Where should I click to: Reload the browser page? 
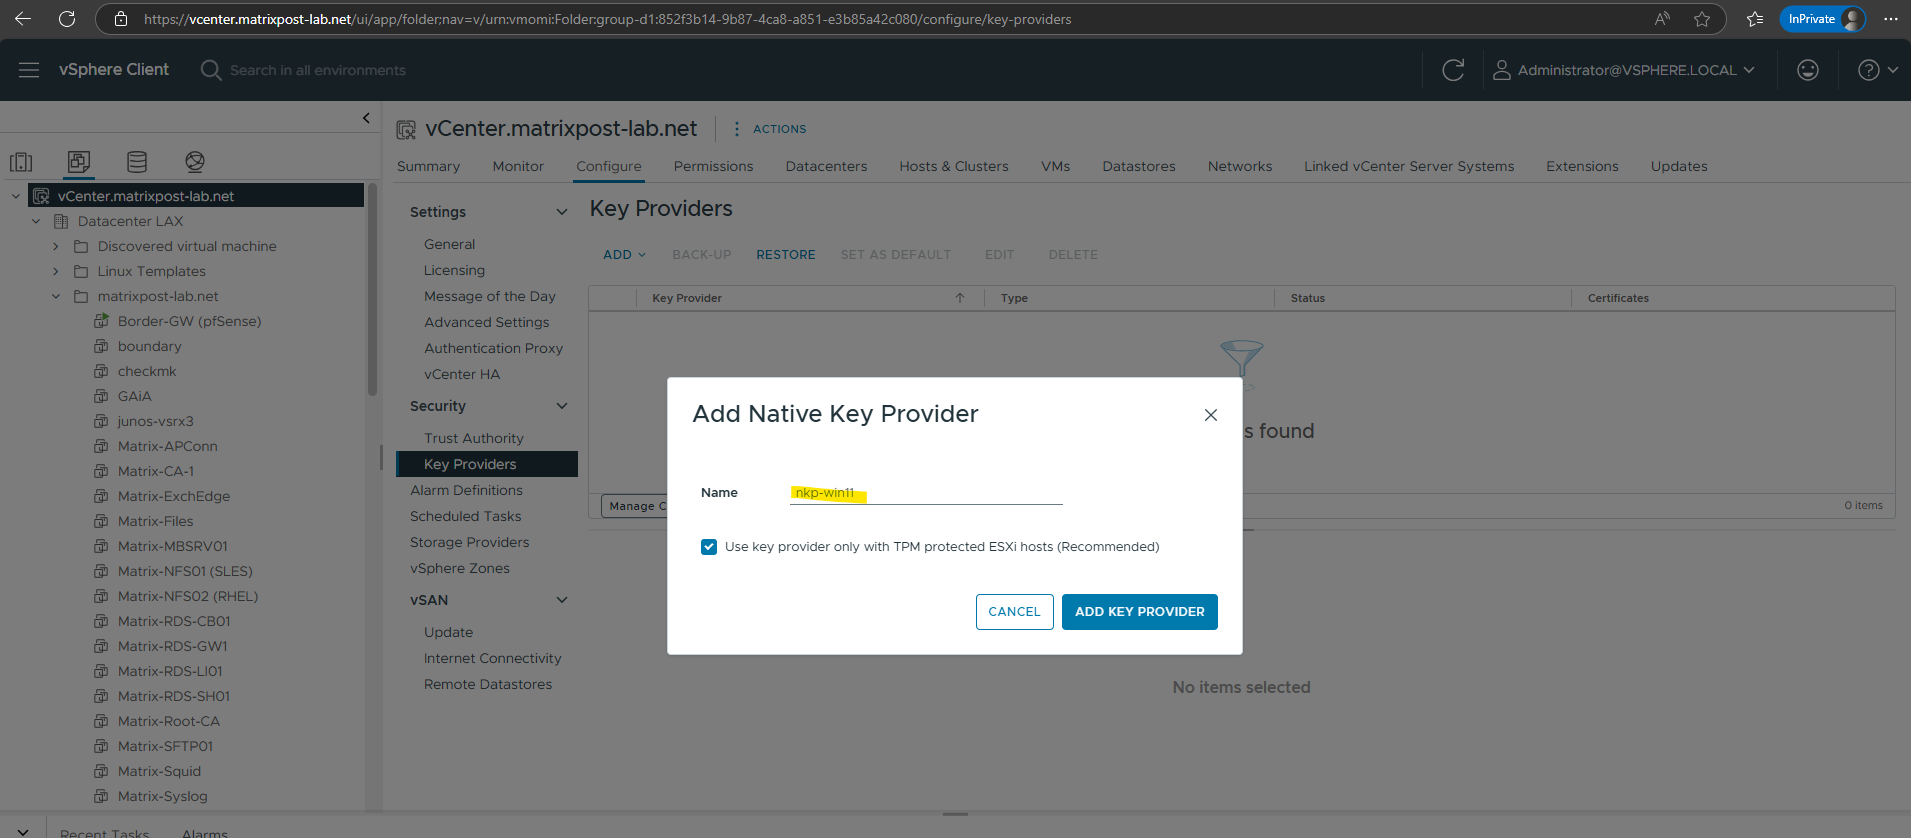click(67, 19)
